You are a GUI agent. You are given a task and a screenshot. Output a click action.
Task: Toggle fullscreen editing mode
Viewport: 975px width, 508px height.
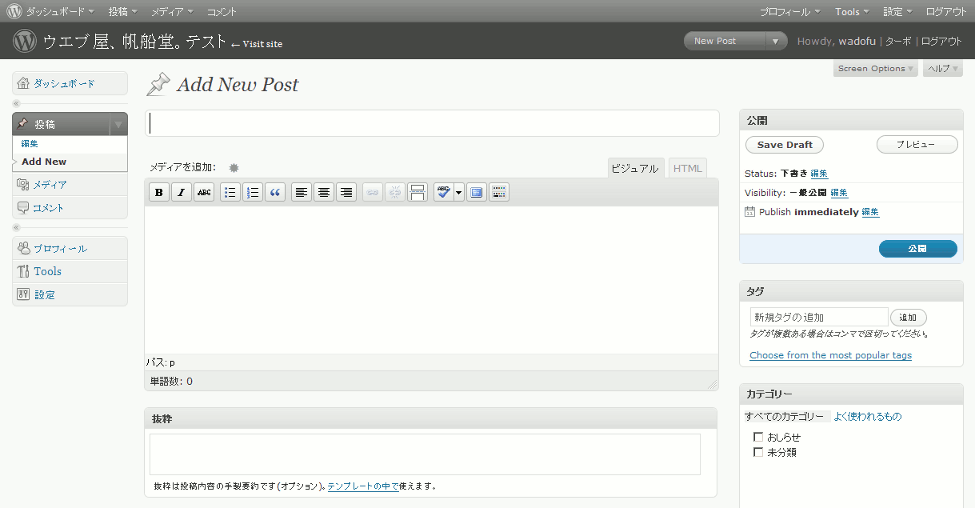(x=476, y=192)
